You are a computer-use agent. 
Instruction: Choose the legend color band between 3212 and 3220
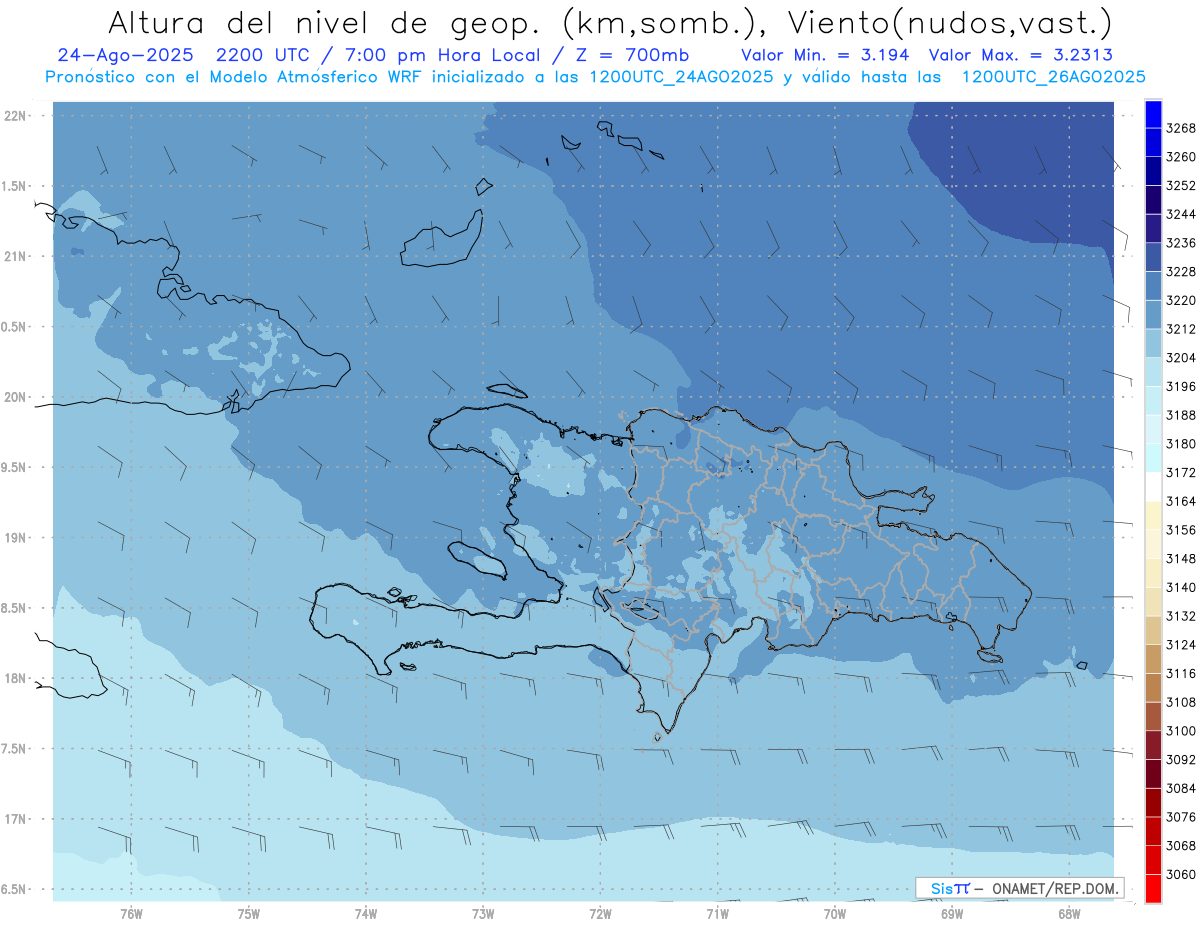tap(1153, 314)
